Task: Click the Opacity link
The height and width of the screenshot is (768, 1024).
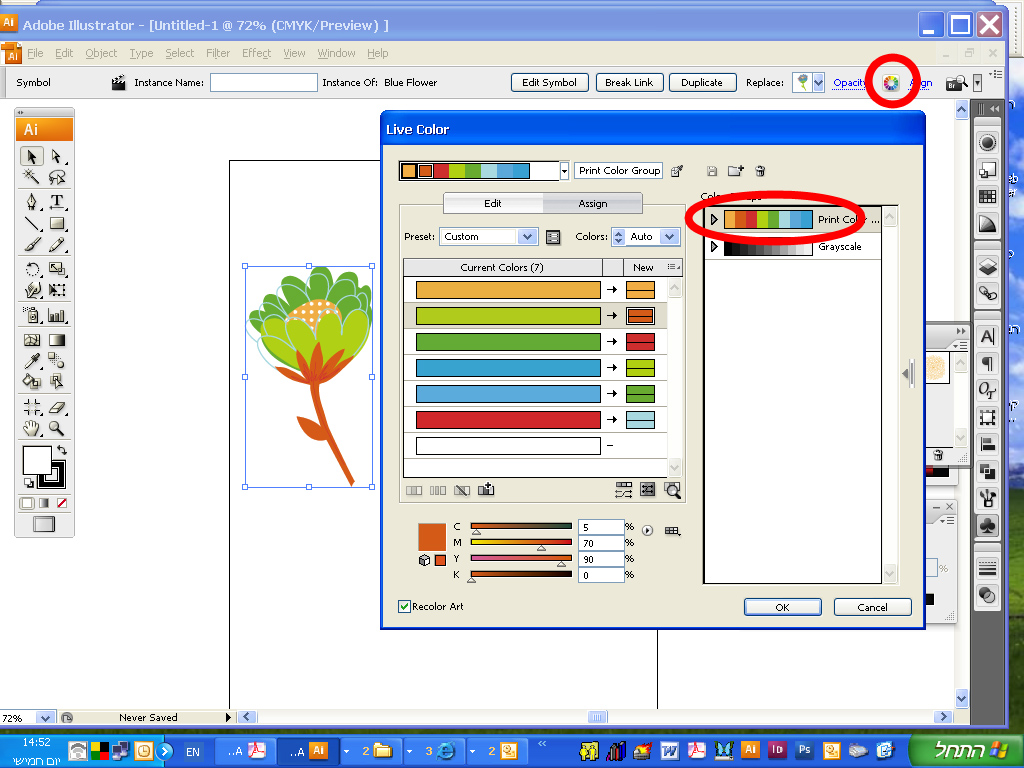Action: [849, 83]
